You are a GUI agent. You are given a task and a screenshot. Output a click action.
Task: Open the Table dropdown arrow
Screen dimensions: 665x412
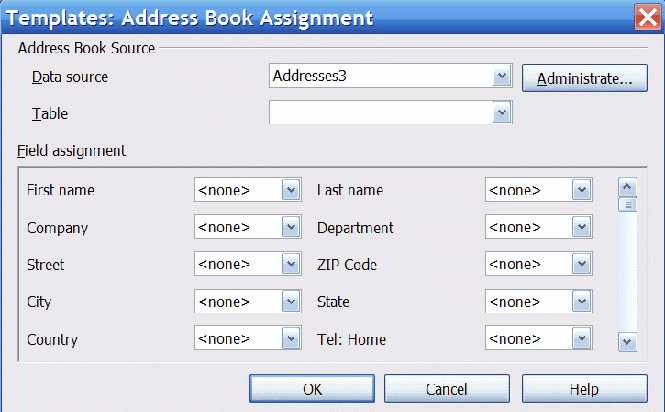502,113
